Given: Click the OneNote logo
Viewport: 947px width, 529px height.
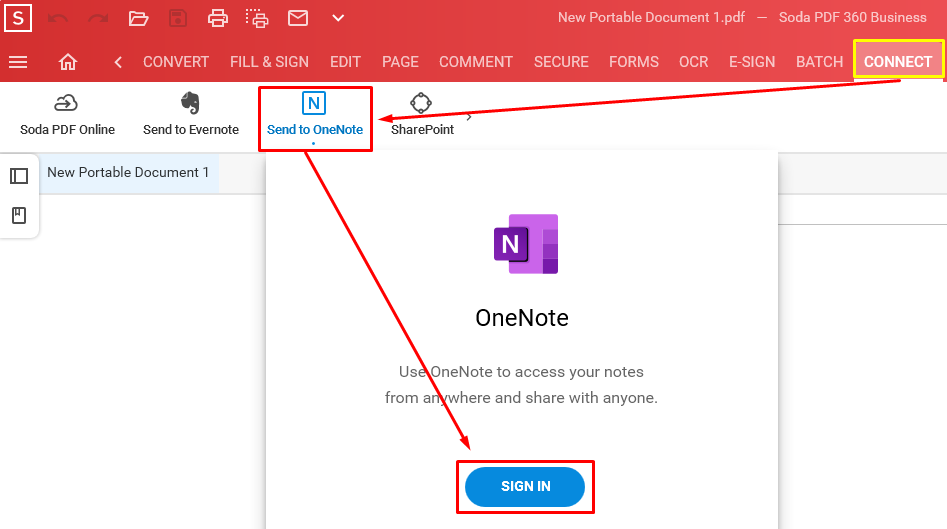Looking at the screenshot, I should point(526,244).
